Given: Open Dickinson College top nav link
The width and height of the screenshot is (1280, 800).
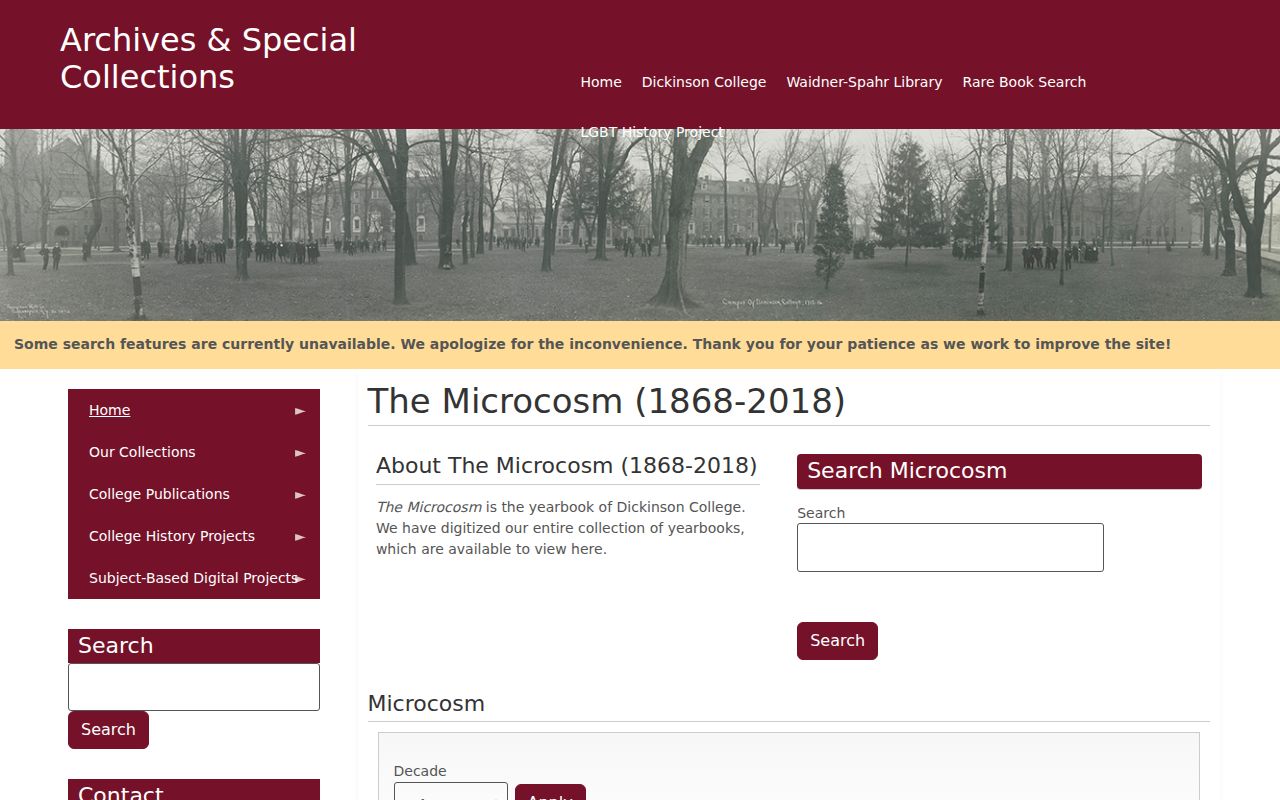Looking at the screenshot, I should (704, 82).
